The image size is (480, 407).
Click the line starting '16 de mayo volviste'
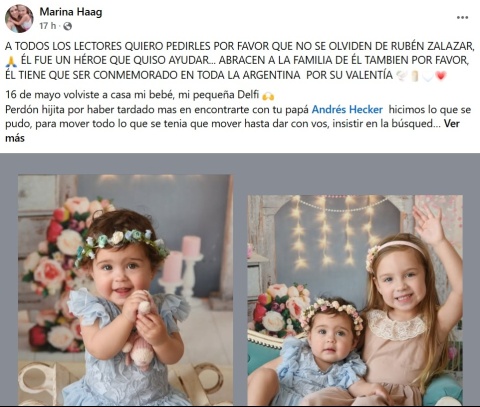pyautogui.click(x=139, y=95)
